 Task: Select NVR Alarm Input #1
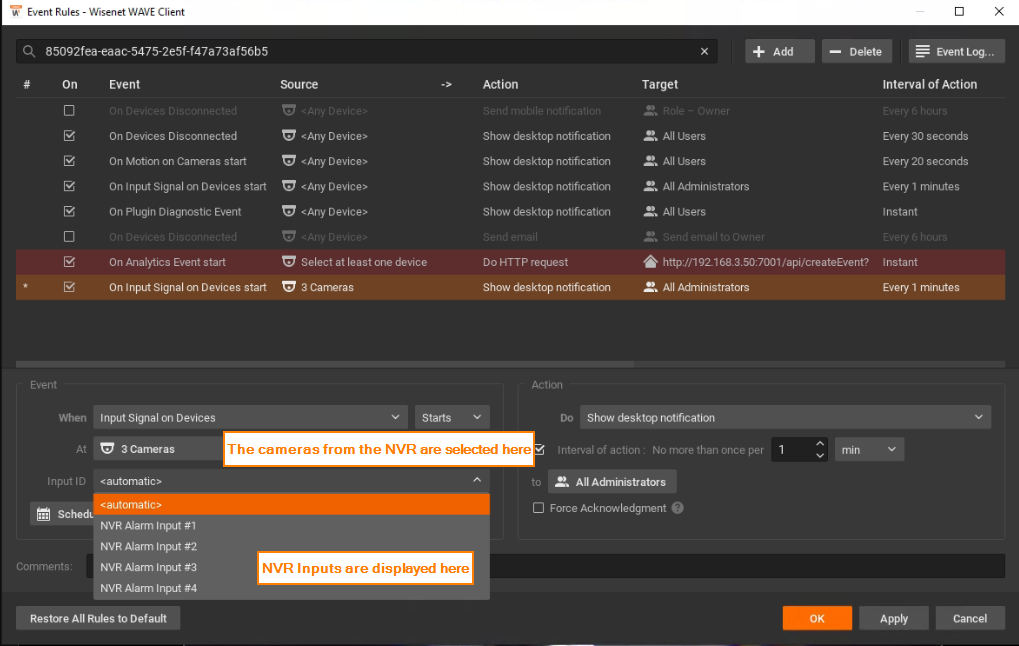click(x=291, y=525)
